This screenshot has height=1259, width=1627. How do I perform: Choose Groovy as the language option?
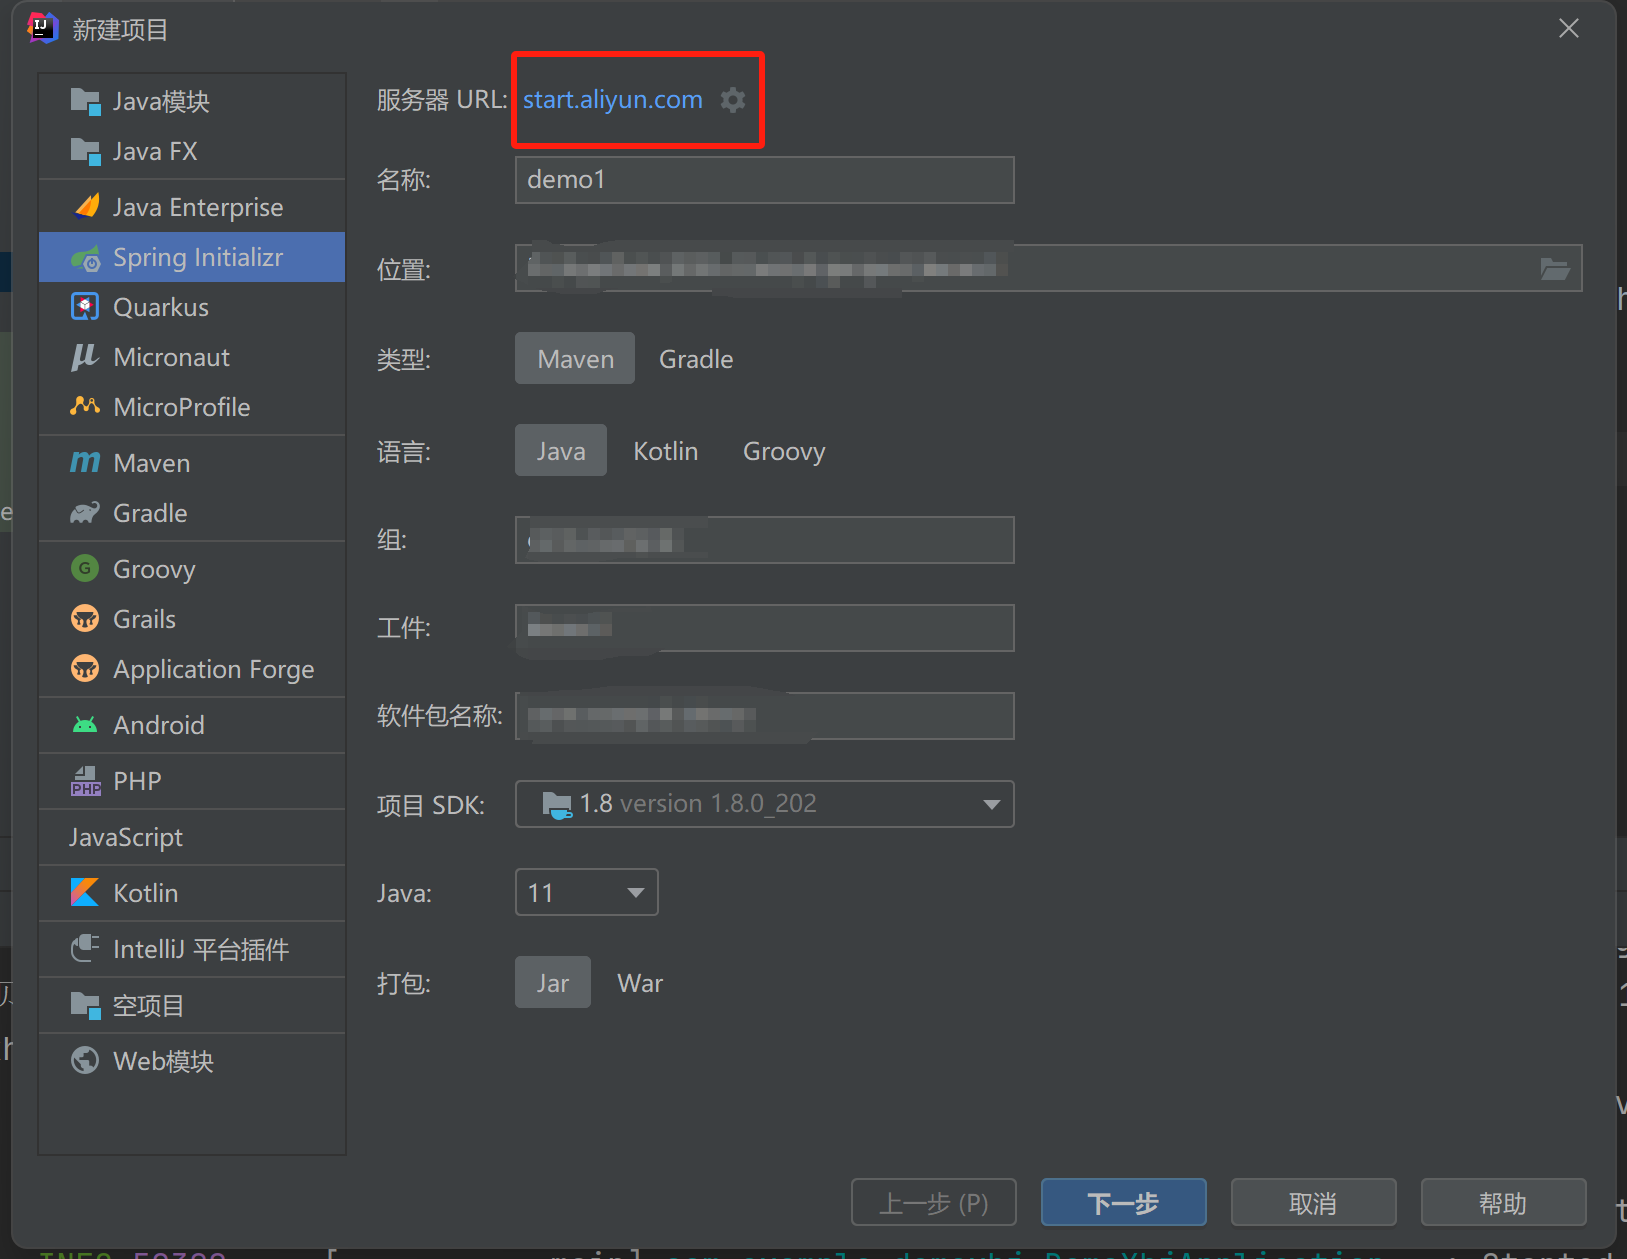[784, 451]
